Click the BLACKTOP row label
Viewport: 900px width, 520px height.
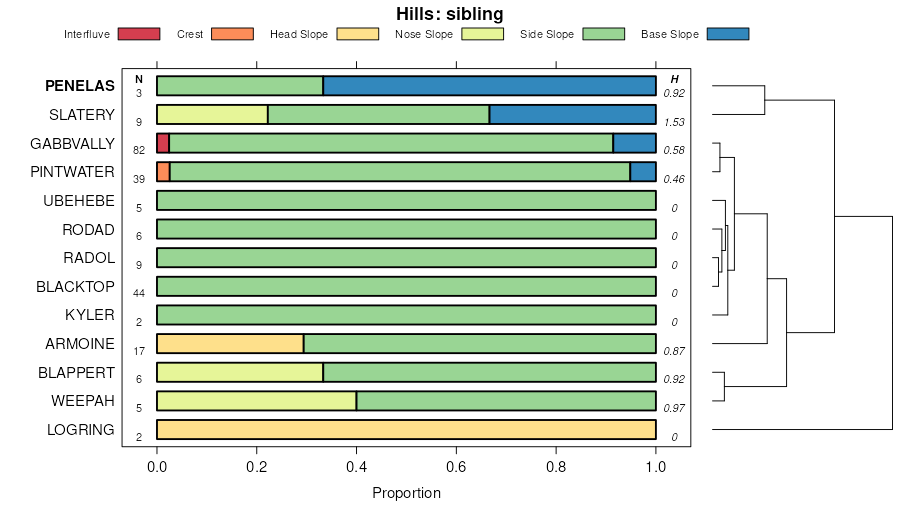click(75, 287)
